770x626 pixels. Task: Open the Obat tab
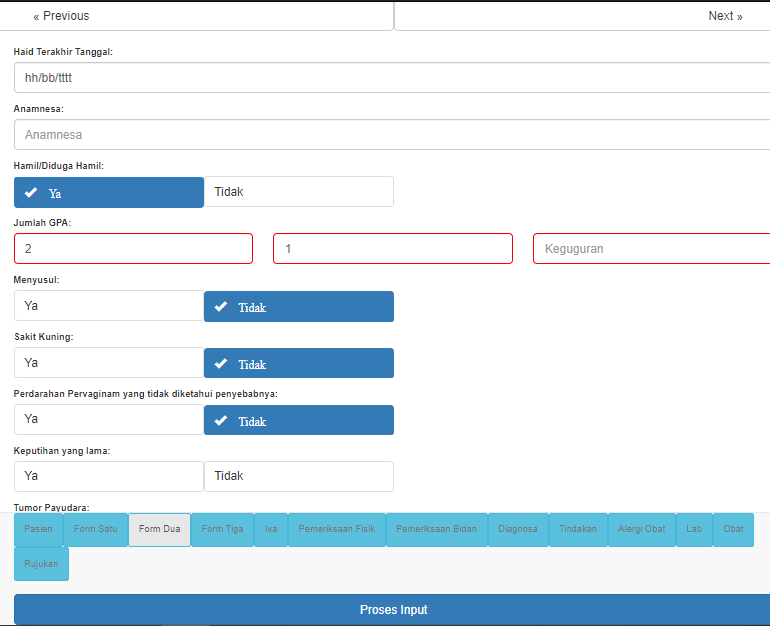tap(733, 529)
